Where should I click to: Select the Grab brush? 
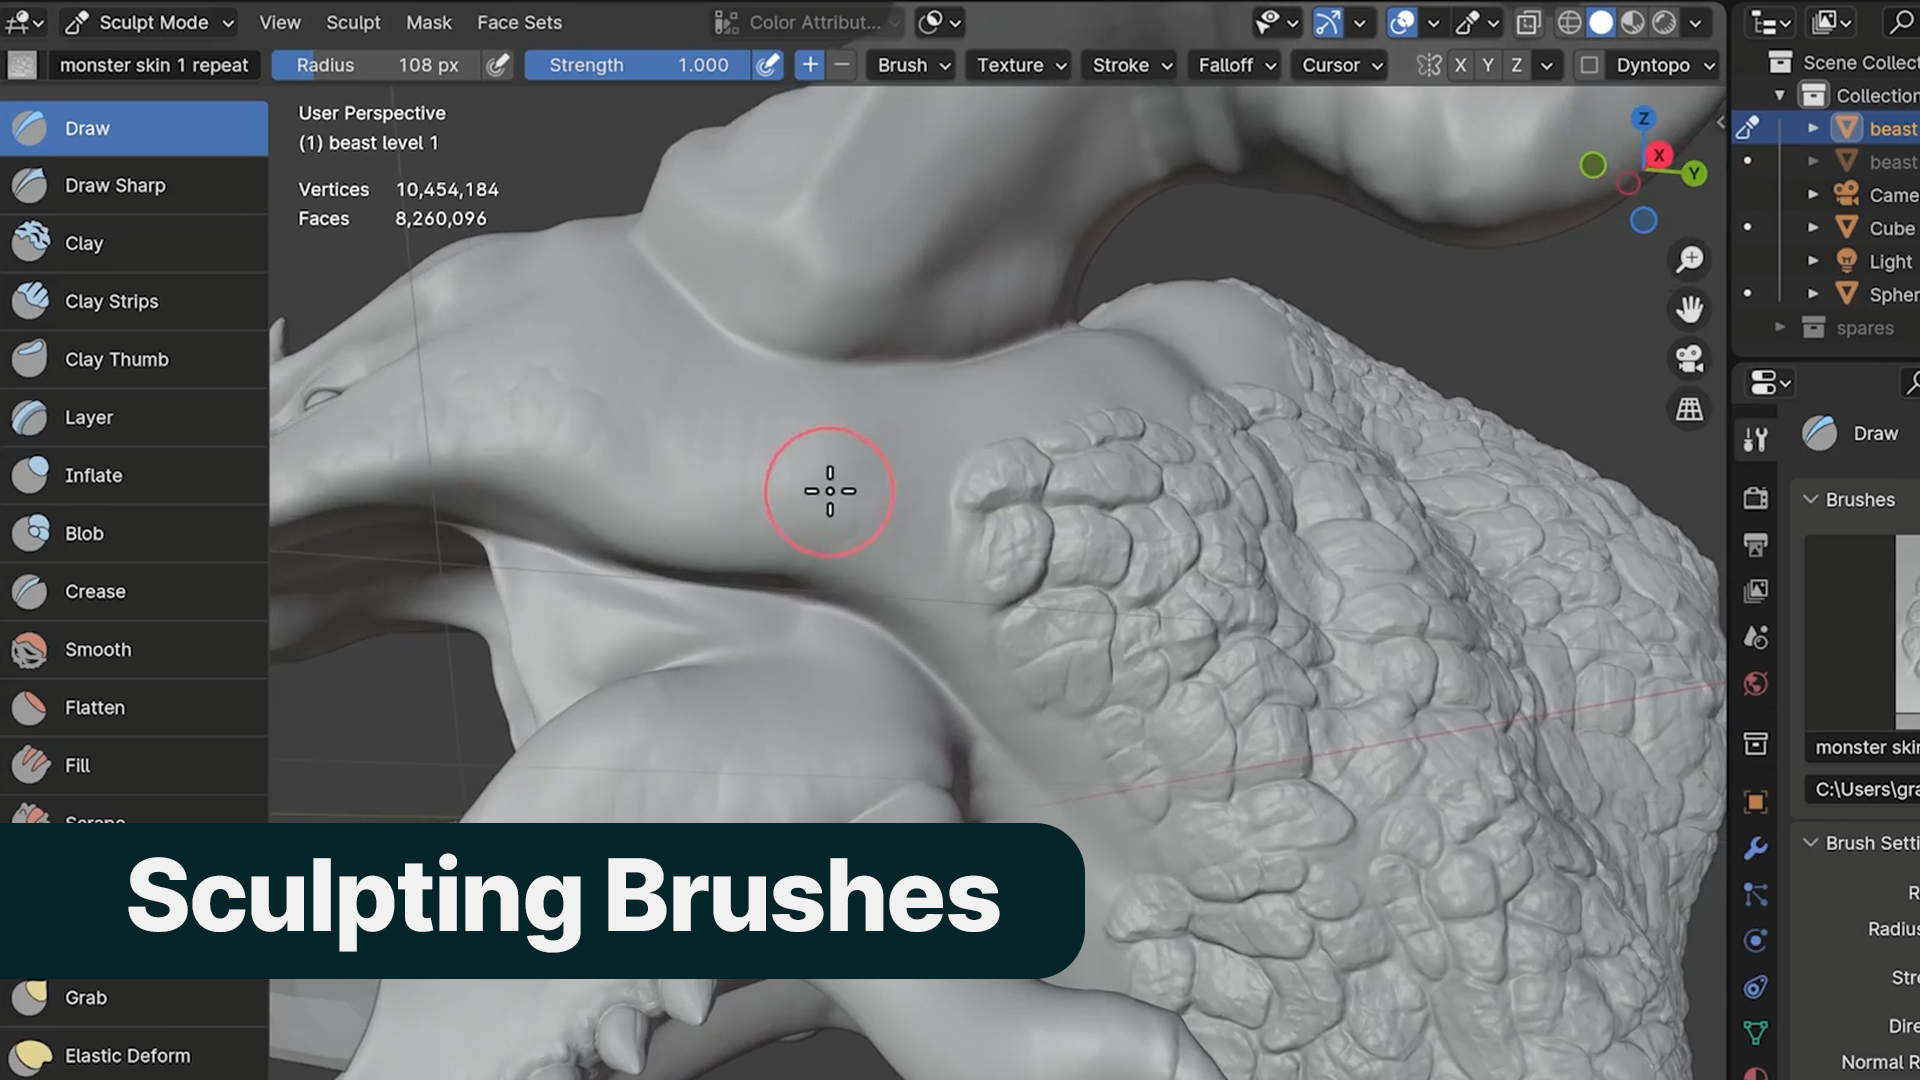pyautogui.click(x=134, y=998)
